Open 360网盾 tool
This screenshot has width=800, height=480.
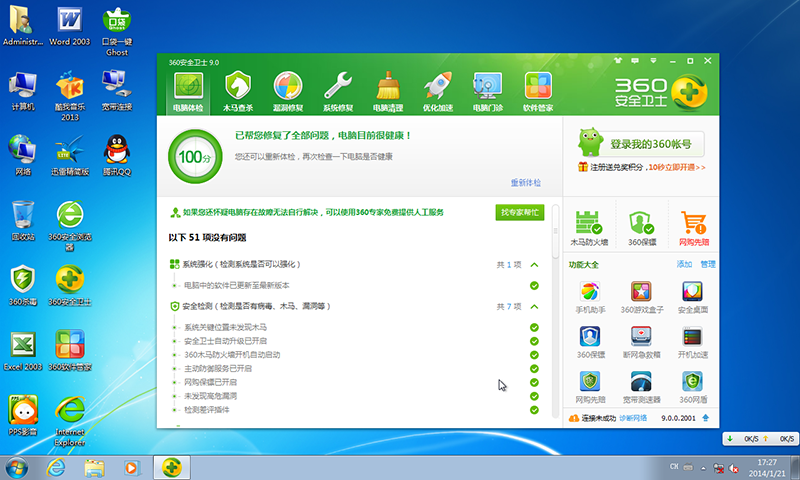pyautogui.click(x=692, y=387)
